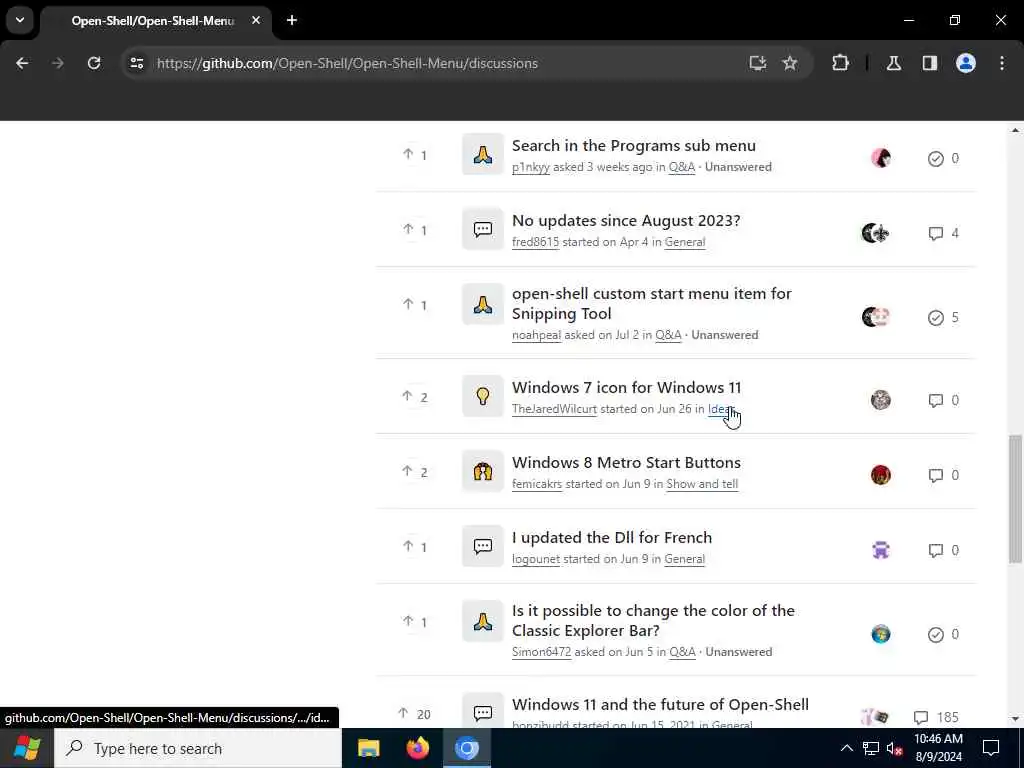Viewport: 1024px width, 768px height.
Task: Click participant avatar for 'Search in the Programs sub menu'
Action: (x=880, y=158)
